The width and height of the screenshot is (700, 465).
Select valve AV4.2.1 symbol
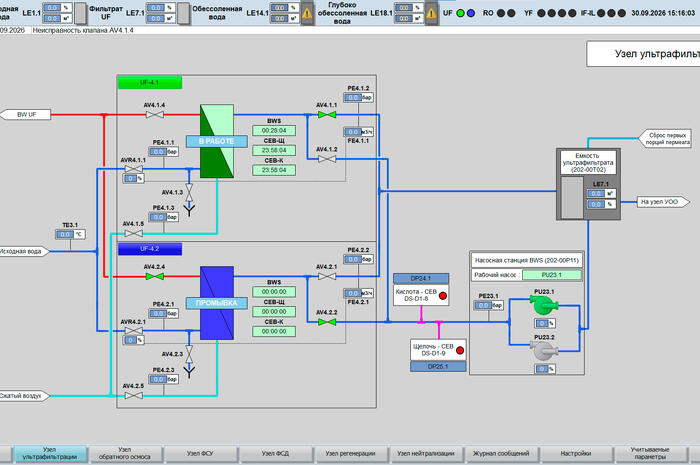pyautogui.click(x=327, y=277)
